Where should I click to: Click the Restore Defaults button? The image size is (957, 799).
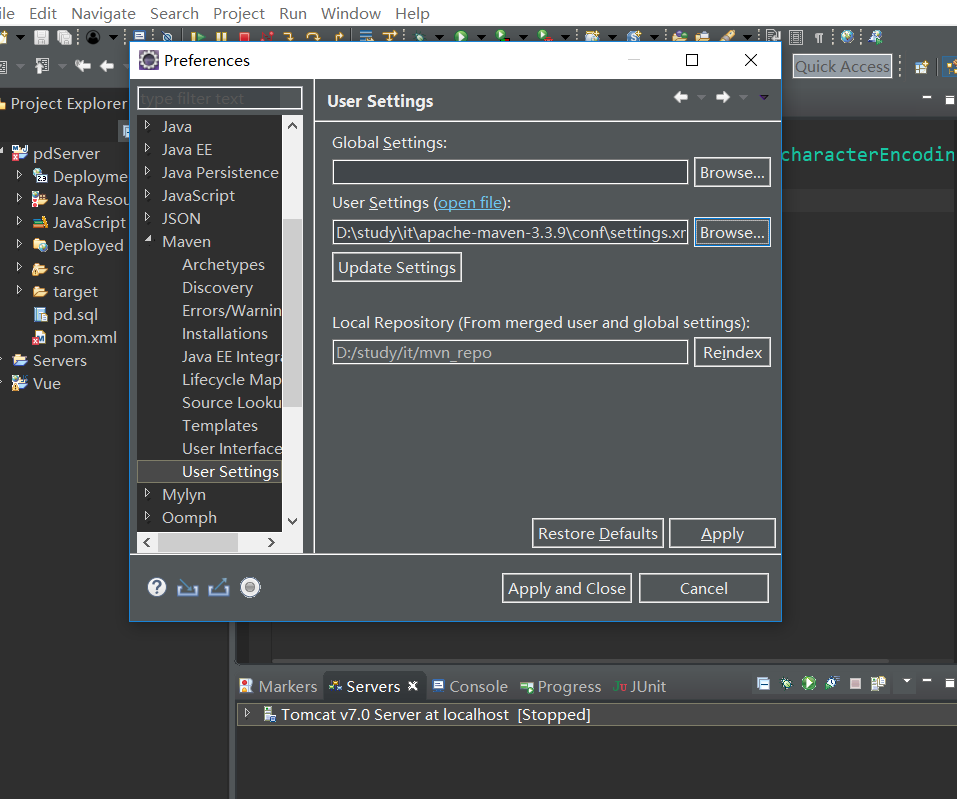click(598, 533)
